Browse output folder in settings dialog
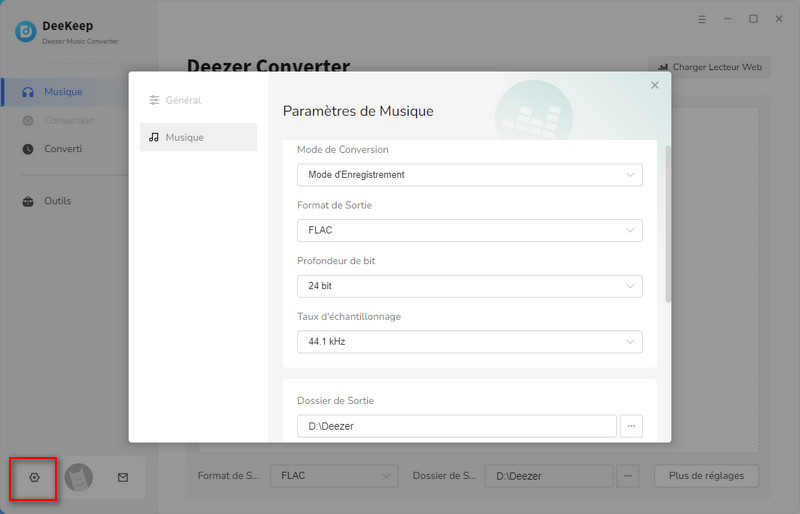Screen dimensions: 800x514 tap(631, 426)
